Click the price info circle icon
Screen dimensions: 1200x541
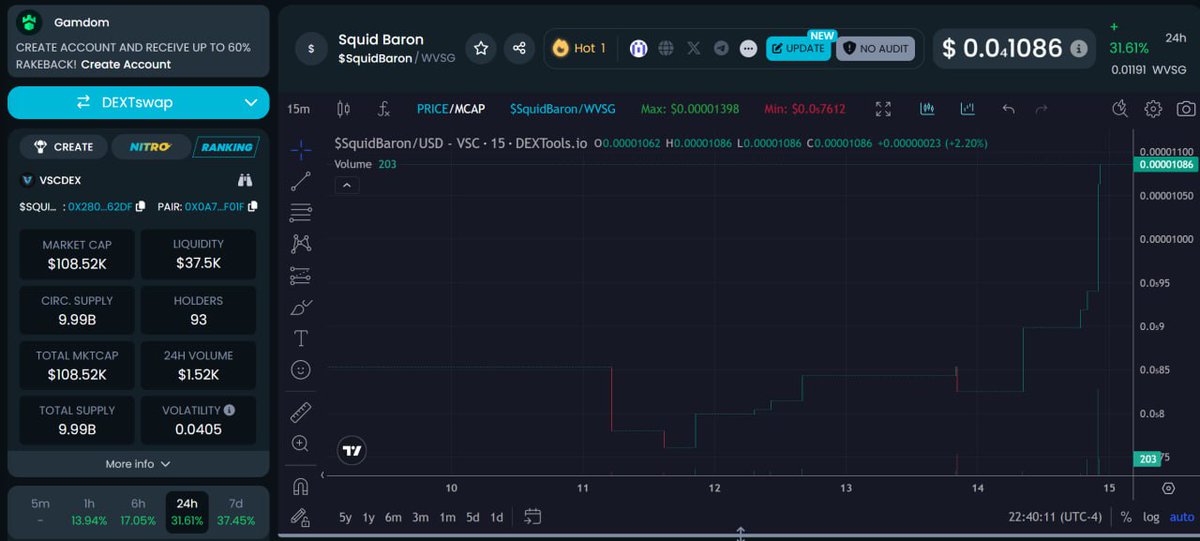(1078, 48)
